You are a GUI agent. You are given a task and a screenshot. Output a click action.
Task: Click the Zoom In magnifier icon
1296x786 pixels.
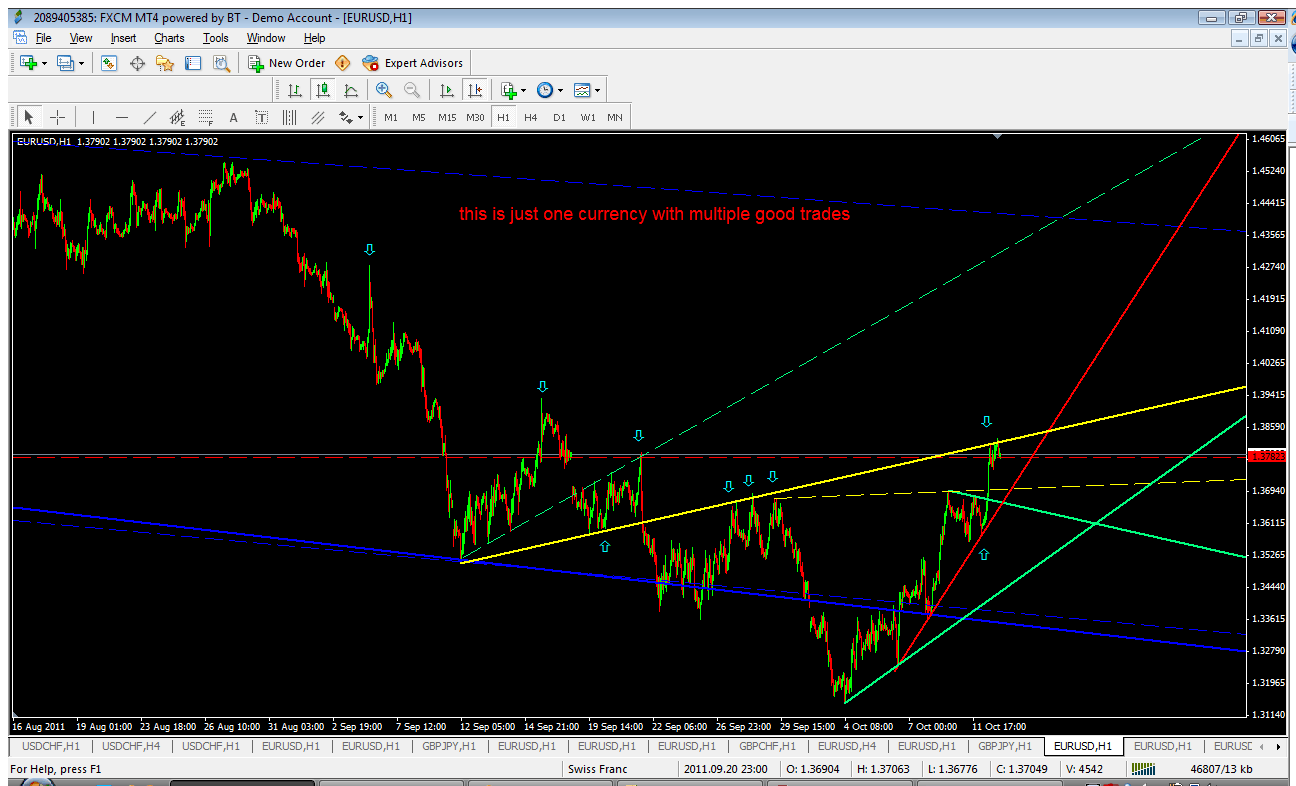tap(384, 90)
